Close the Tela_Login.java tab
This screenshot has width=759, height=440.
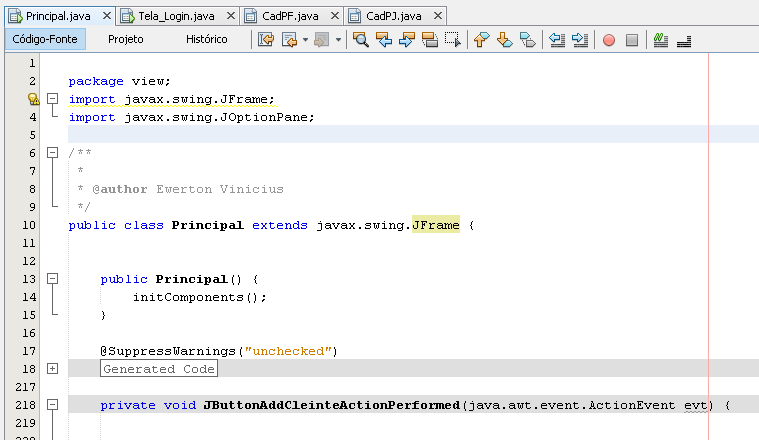(x=231, y=16)
